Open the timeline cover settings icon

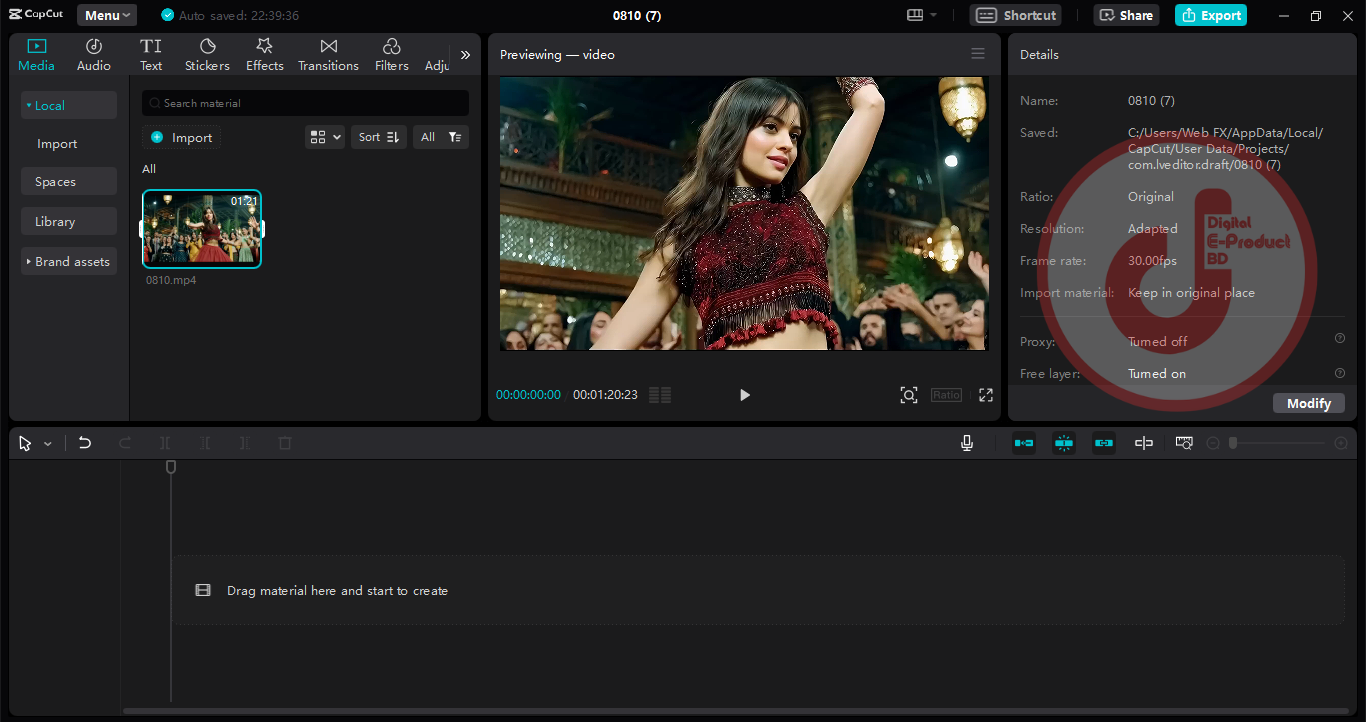pos(1184,443)
